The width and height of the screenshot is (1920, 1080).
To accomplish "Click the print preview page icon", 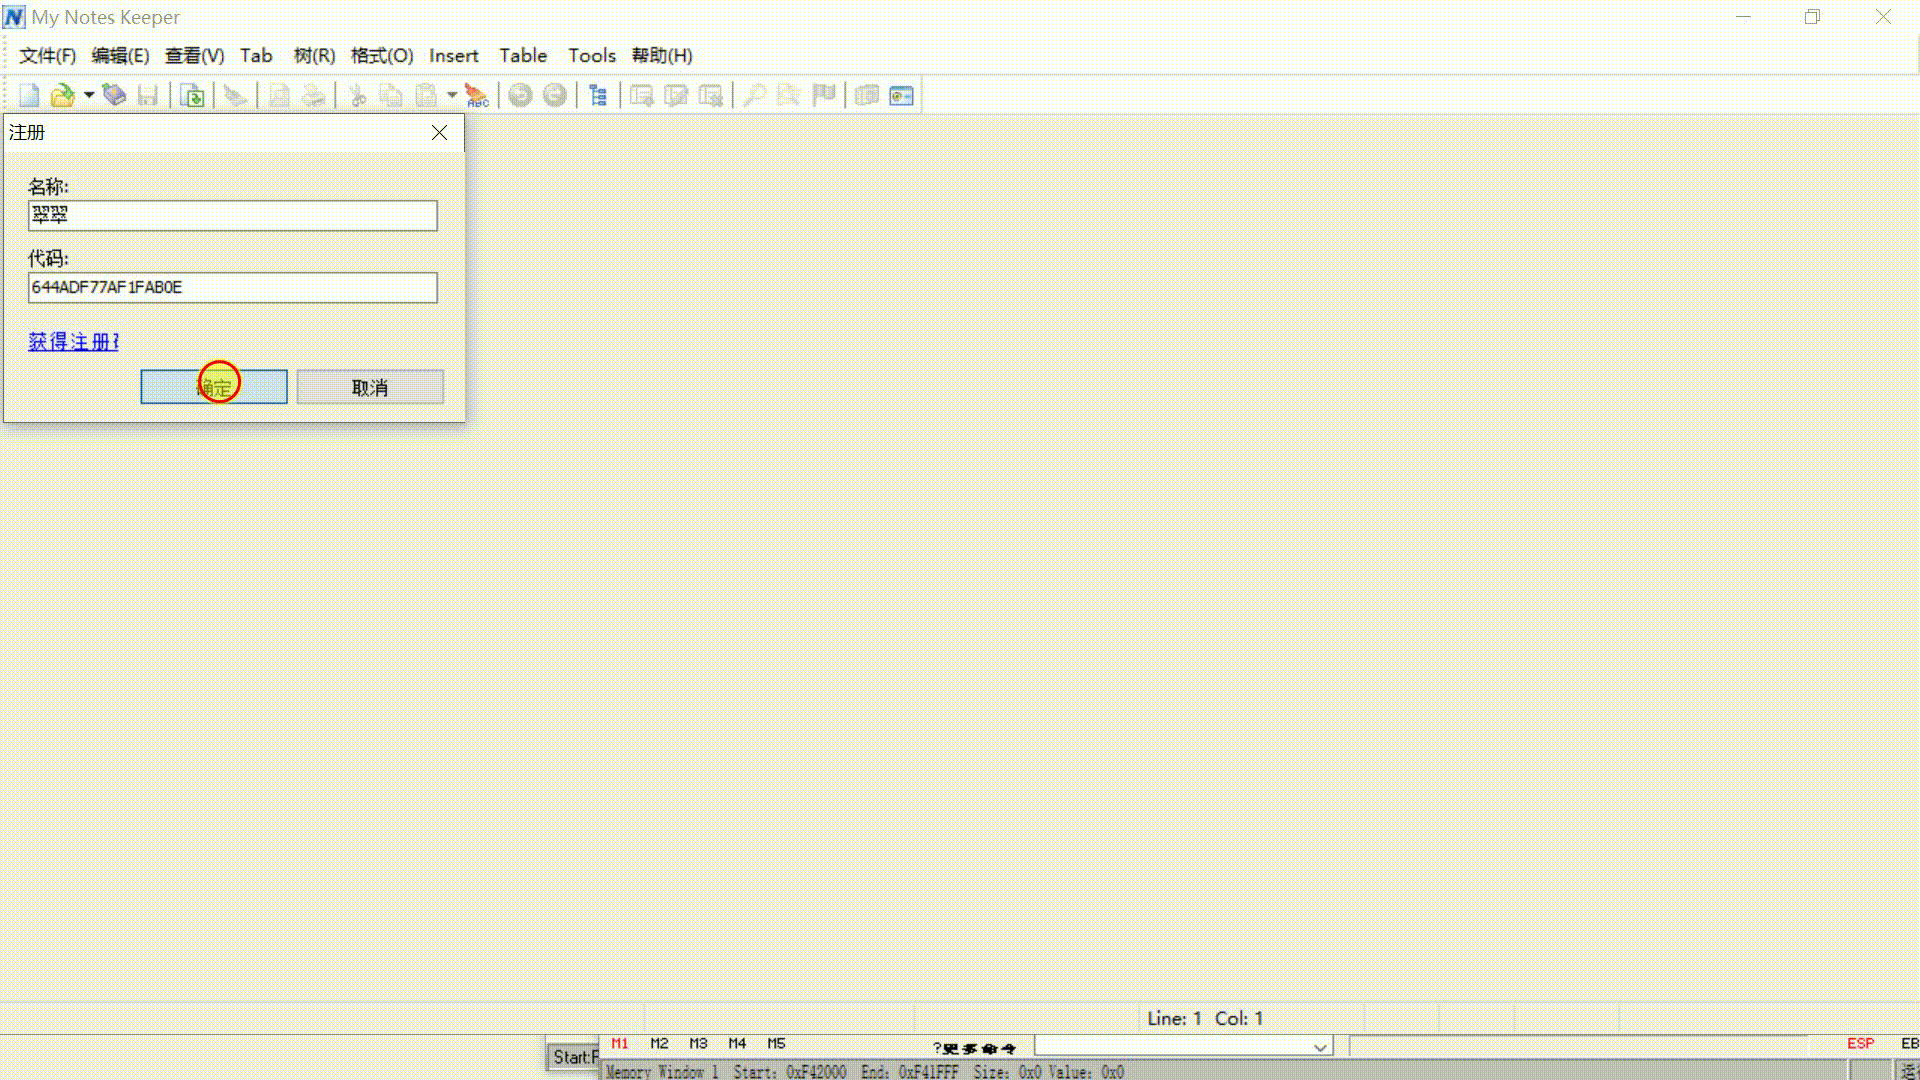I will click(x=279, y=96).
